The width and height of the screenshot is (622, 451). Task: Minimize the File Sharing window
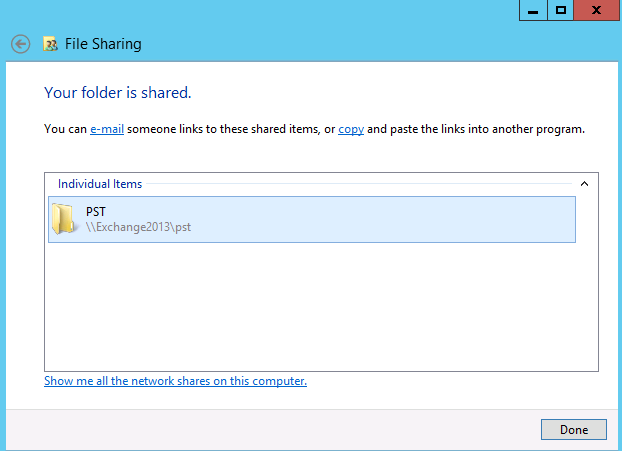[533, 10]
